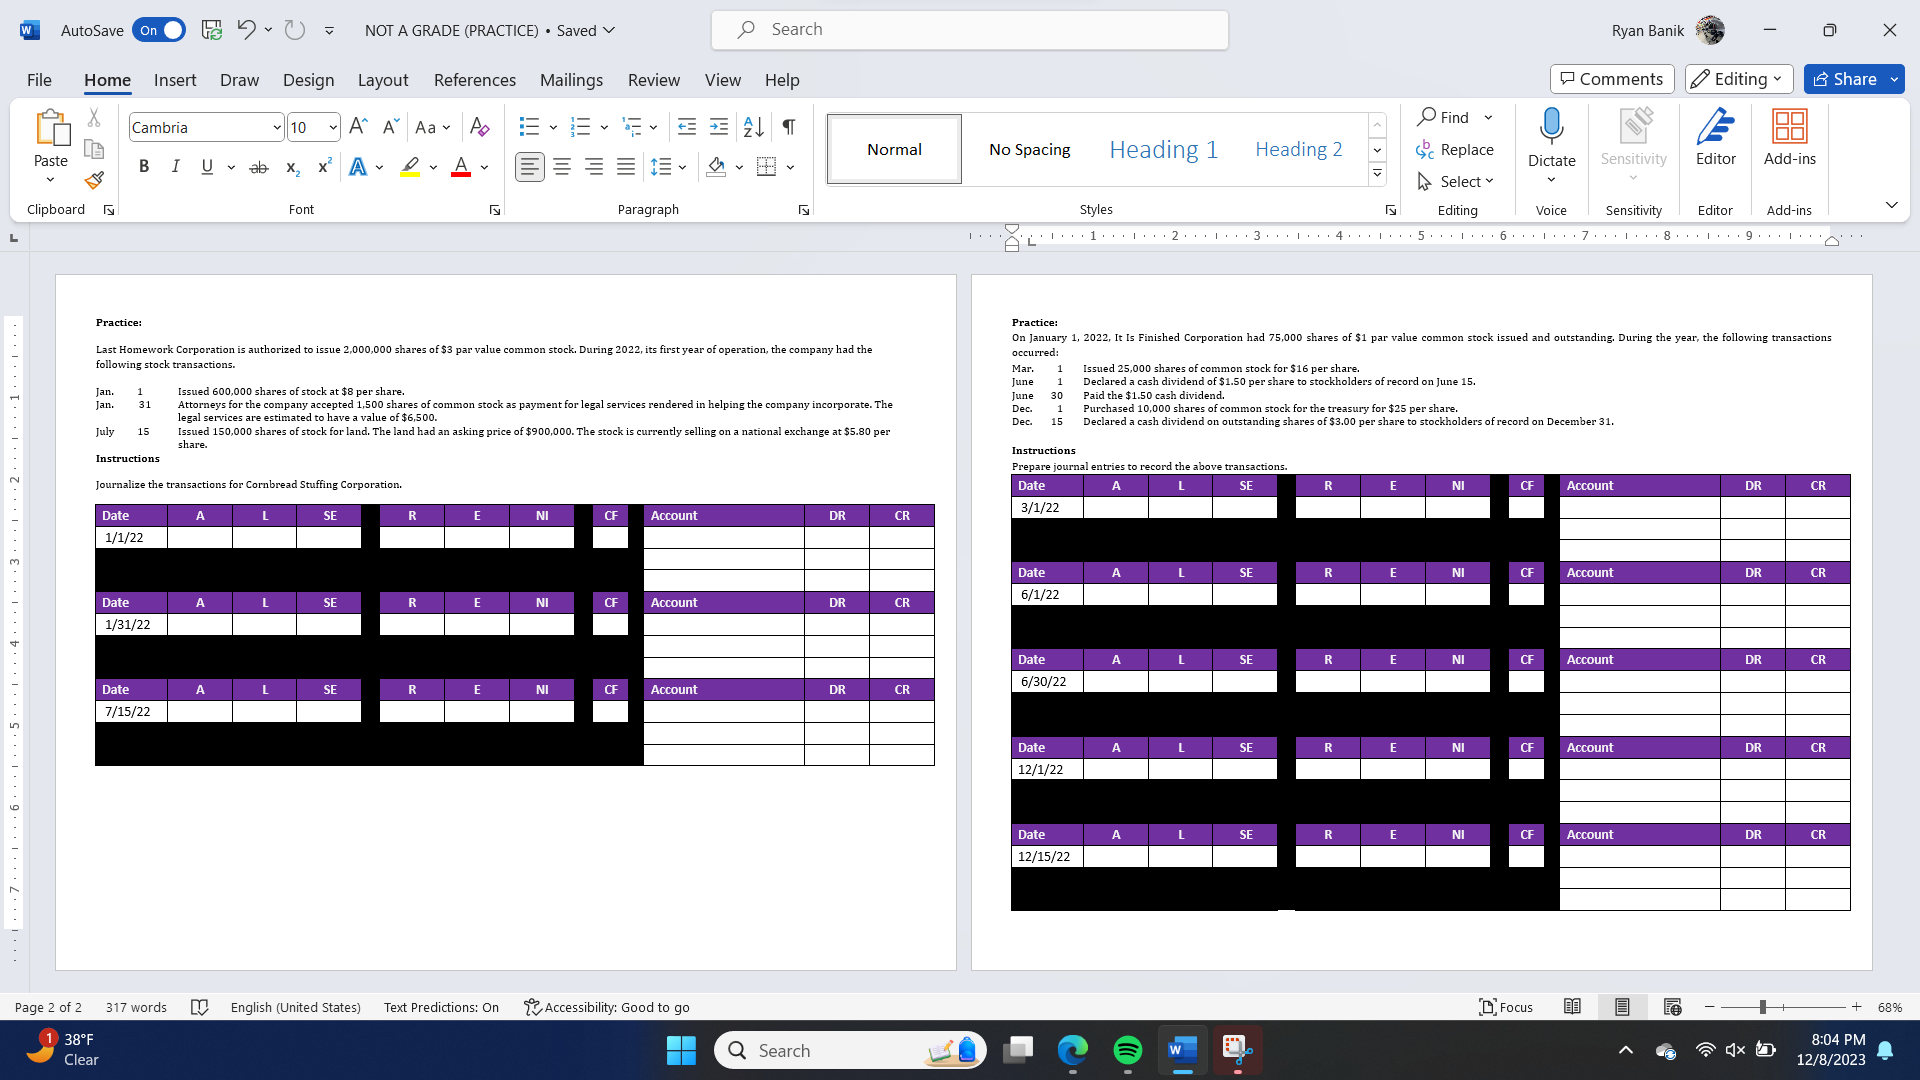Screen dimensions: 1920x1080
Task: Toggle the Show/Hide paragraph marks icon
Action: 788,127
